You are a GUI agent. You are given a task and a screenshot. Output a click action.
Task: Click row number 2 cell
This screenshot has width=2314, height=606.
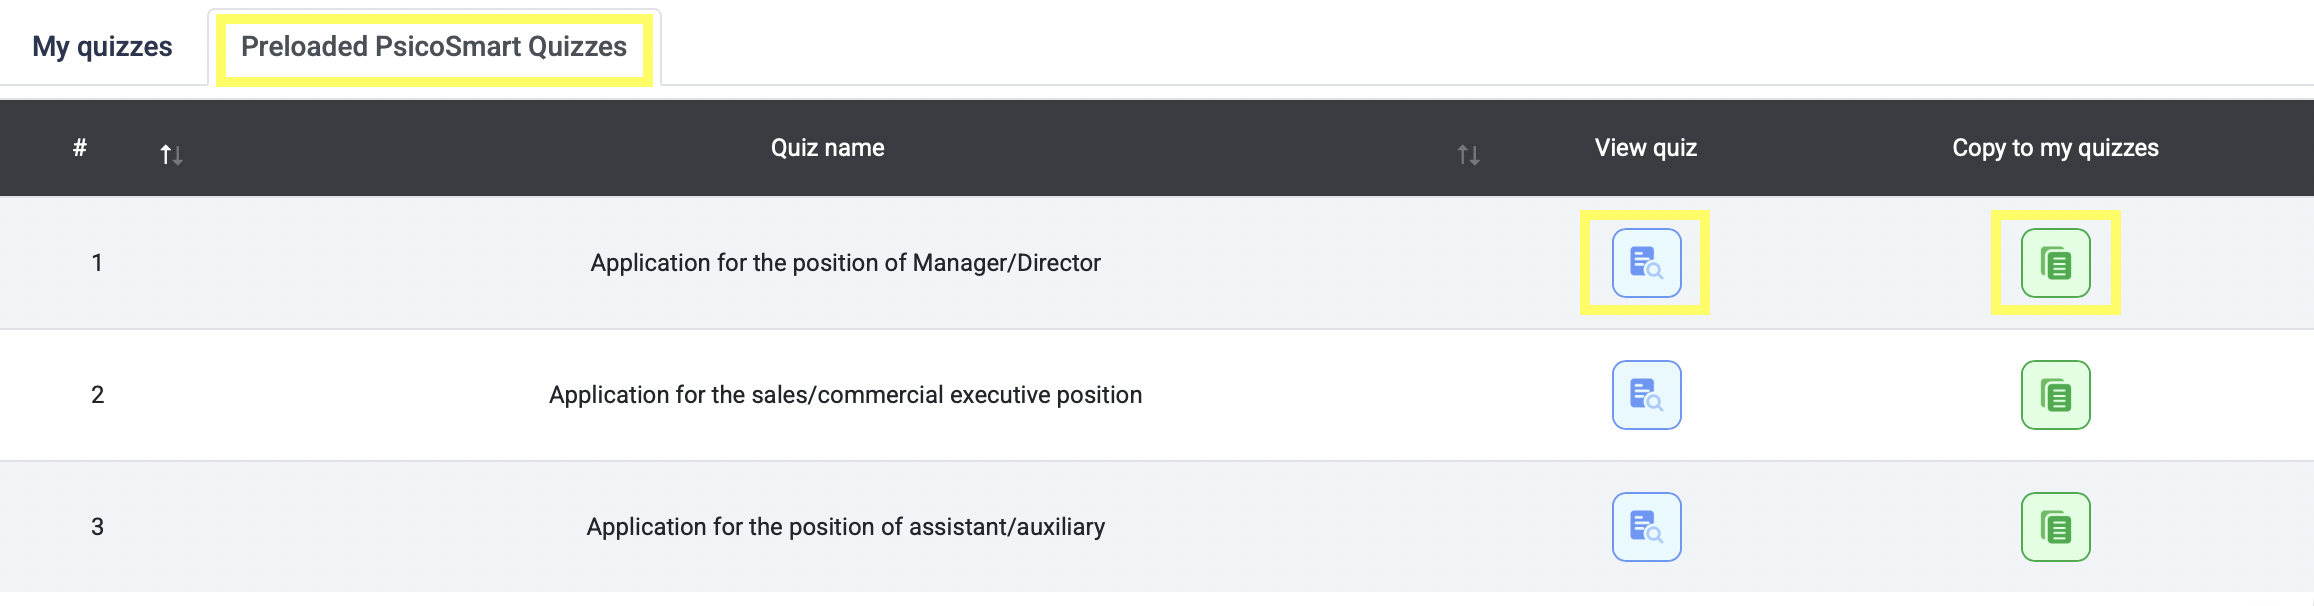coord(97,395)
